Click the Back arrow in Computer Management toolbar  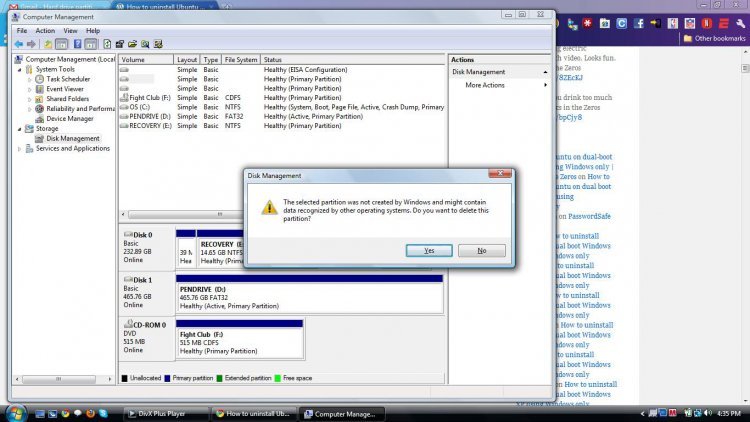pyautogui.click(x=18, y=44)
